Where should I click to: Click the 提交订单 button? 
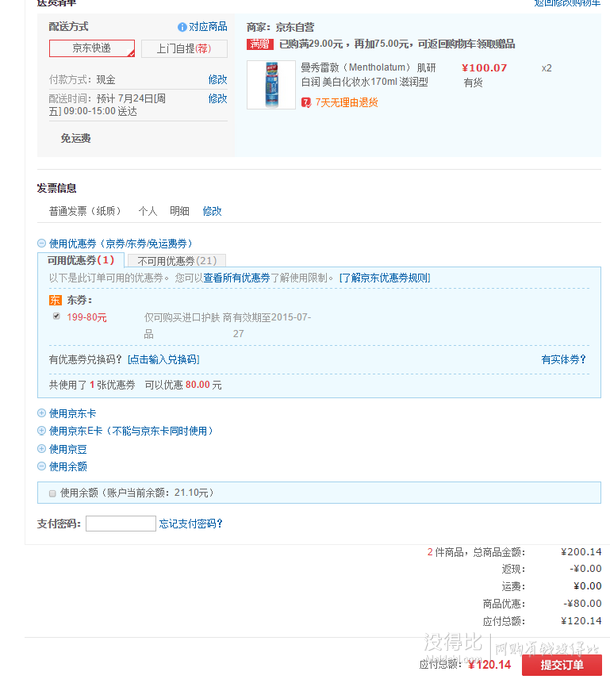[x=562, y=665]
